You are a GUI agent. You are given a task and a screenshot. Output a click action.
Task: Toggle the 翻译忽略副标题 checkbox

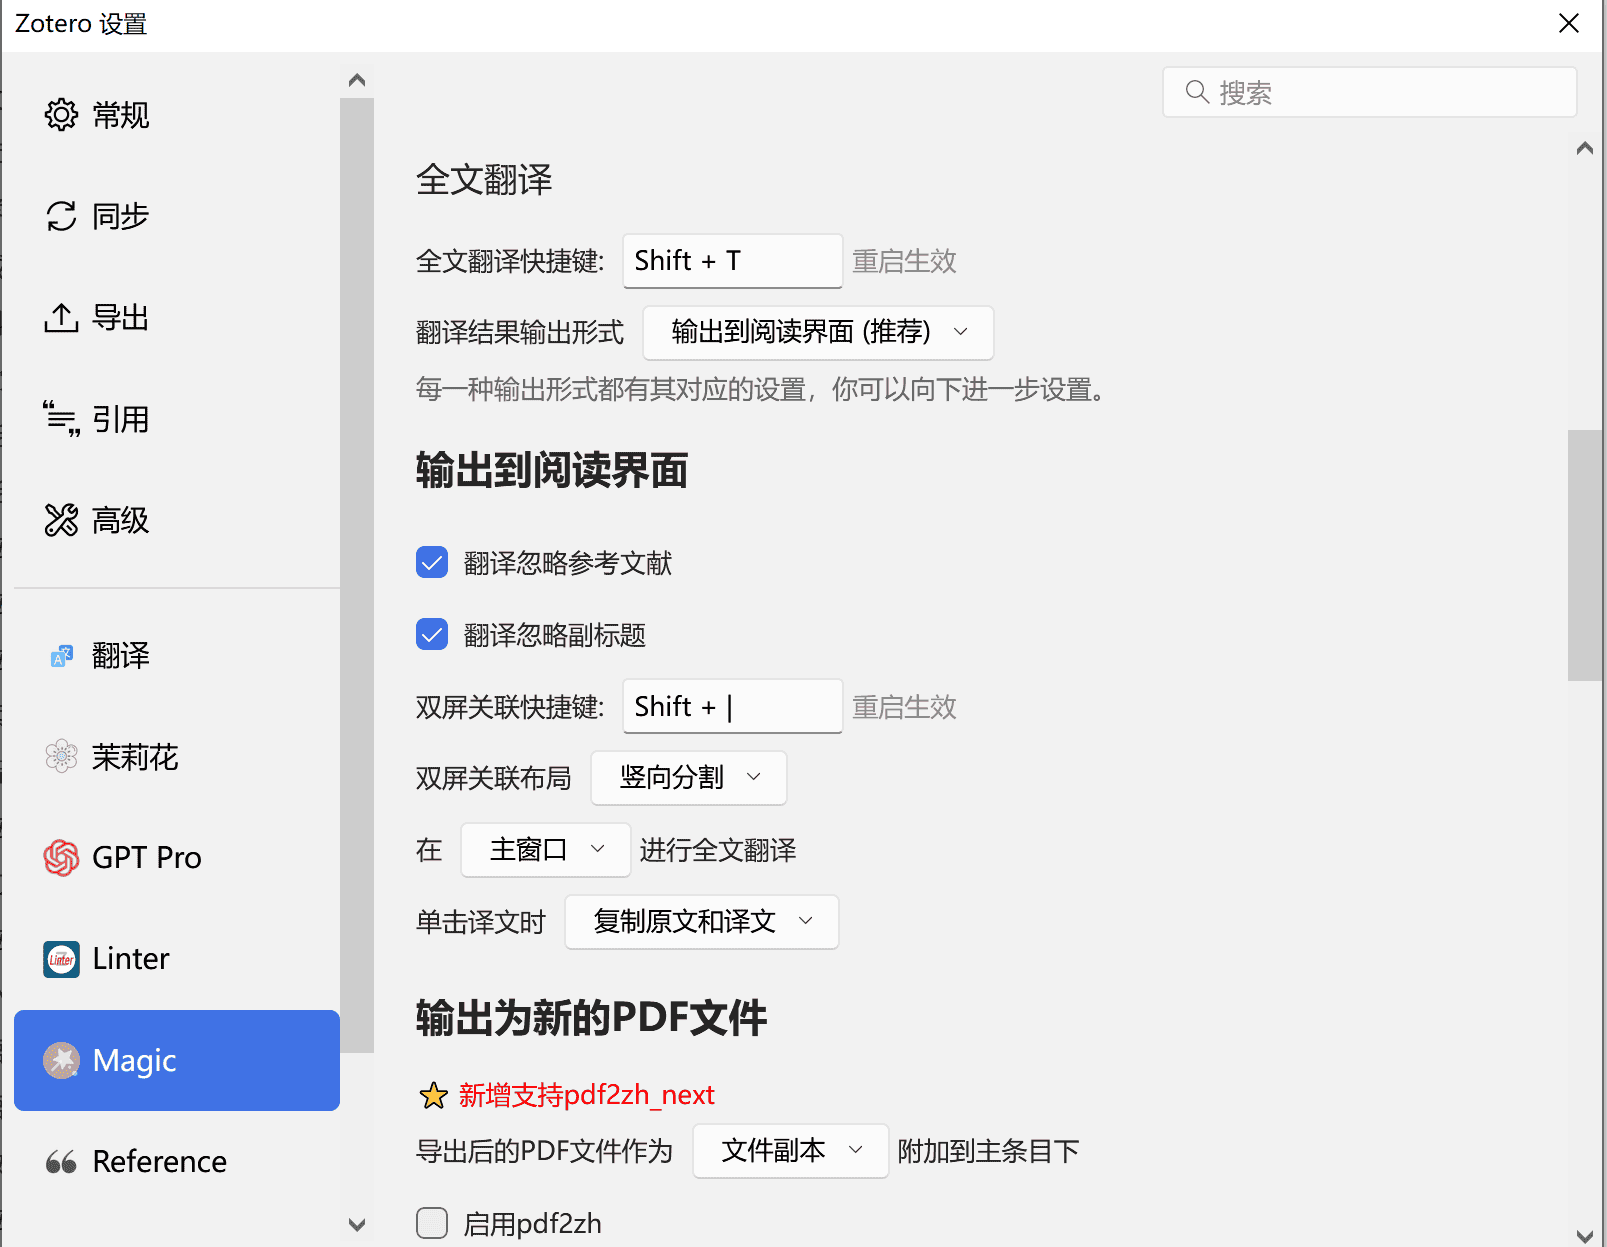(432, 635)
